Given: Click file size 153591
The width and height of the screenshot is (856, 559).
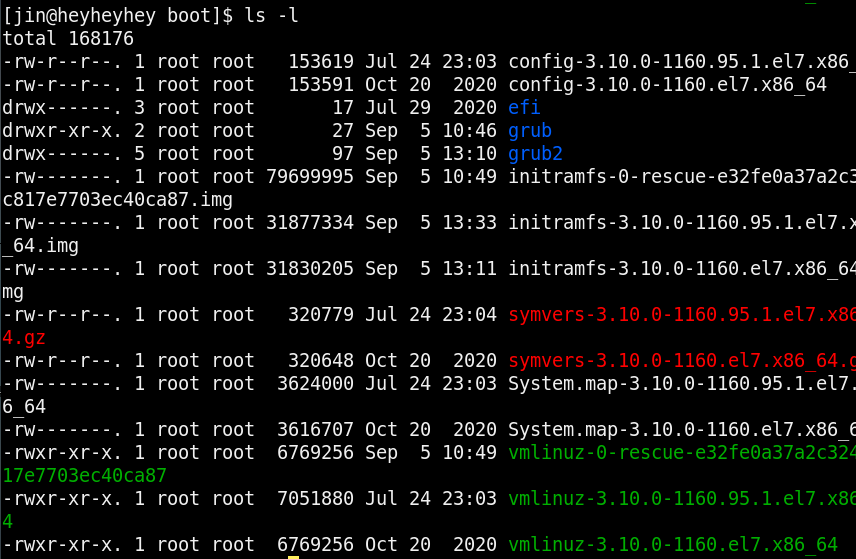Looking at the screenshot, I should click(x=321, y=84).
